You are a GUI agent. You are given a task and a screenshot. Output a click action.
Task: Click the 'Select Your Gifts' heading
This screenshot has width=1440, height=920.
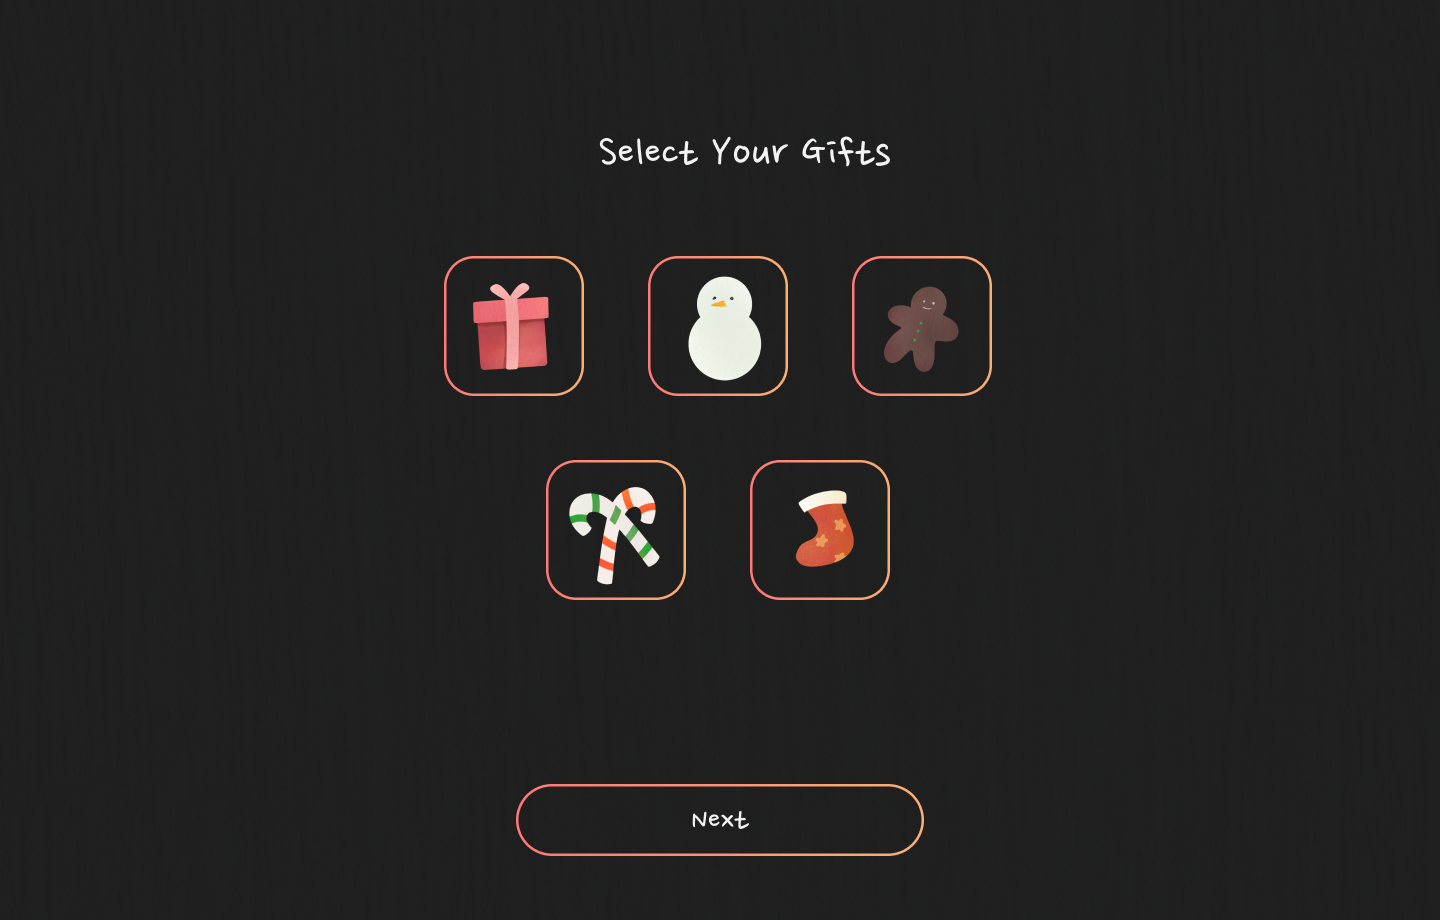pyautogui.click(x=744, y=152)
